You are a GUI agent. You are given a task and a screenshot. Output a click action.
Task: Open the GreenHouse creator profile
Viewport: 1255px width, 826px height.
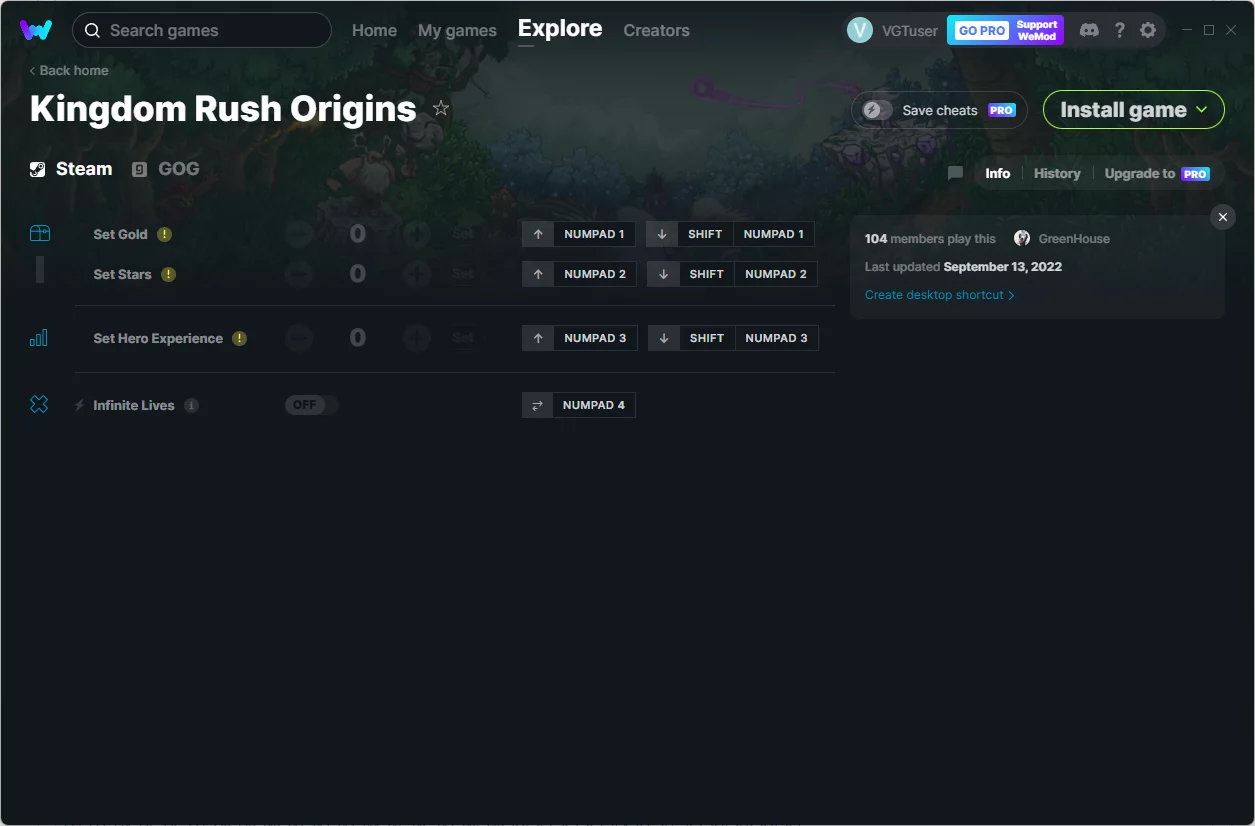pyautogui.click(x=1062, y=239)
